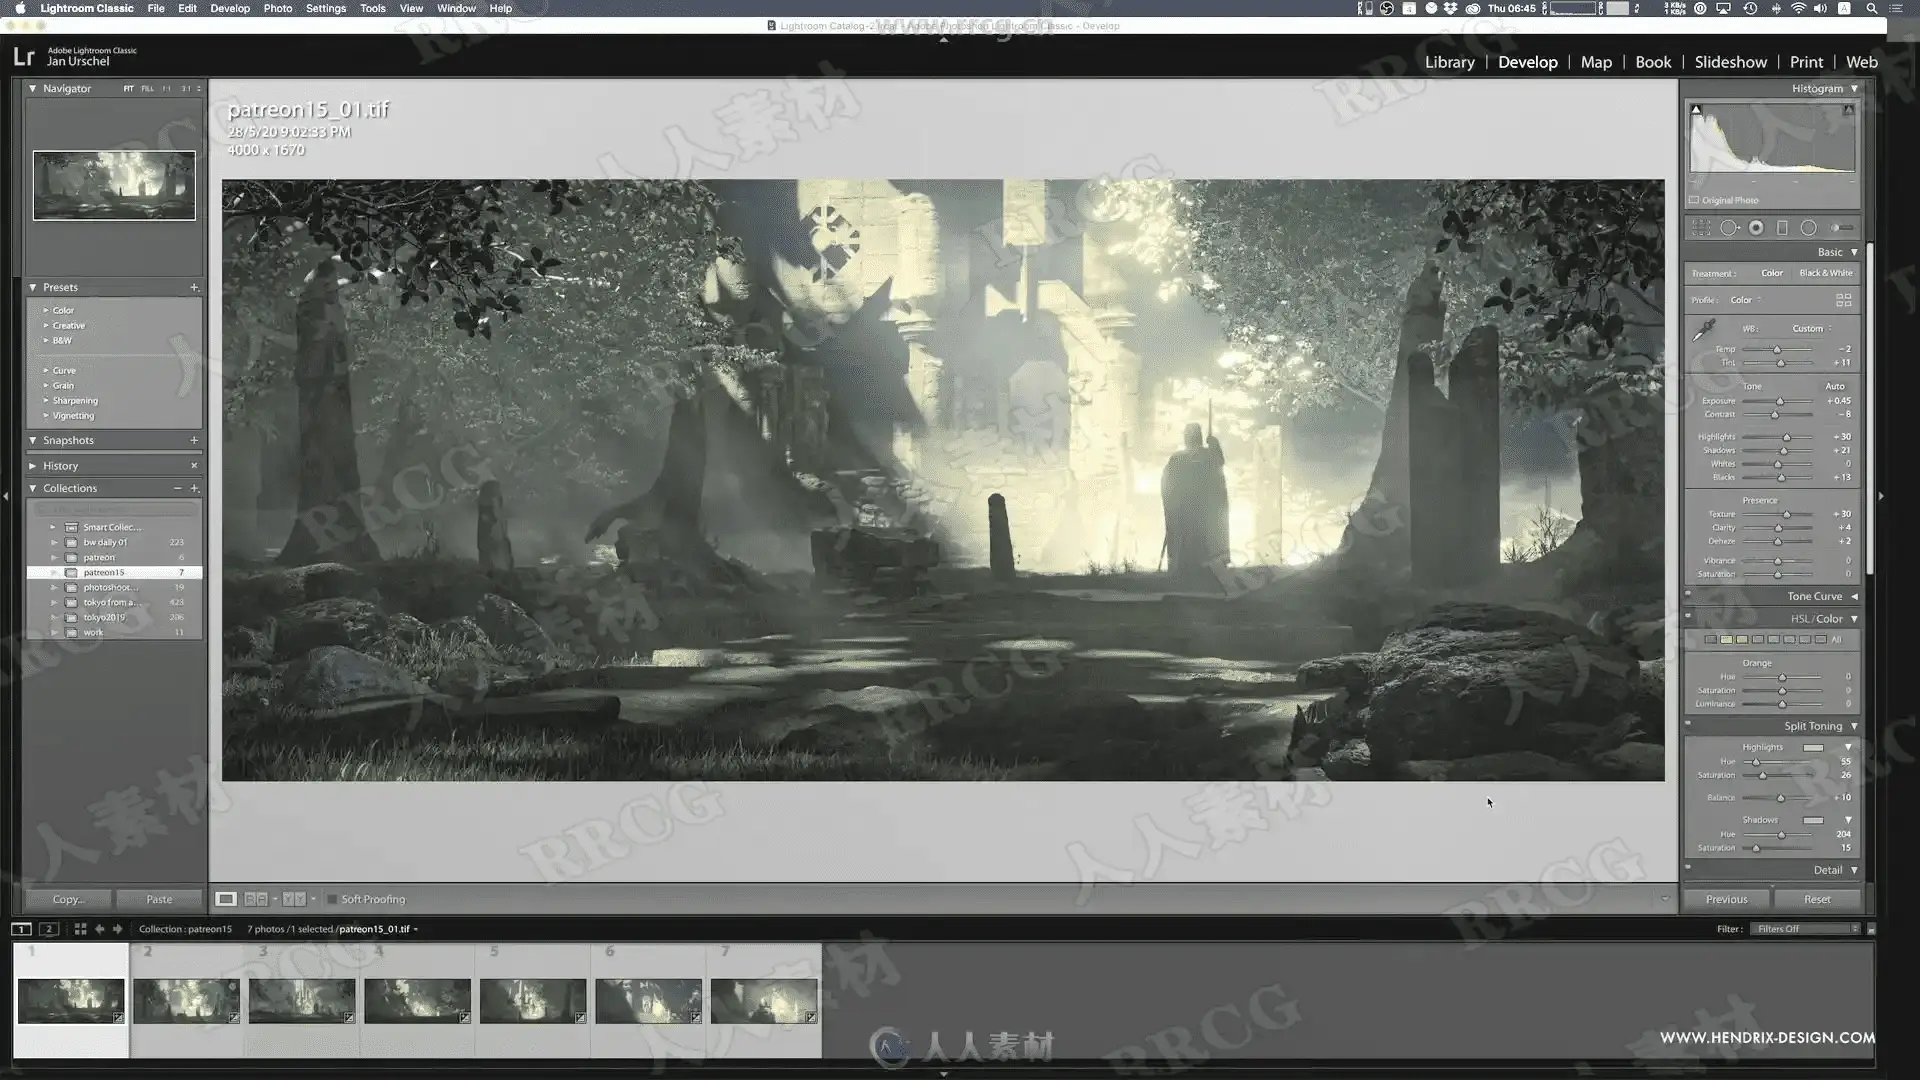The image size is (1920, 1080).
Task: Choose the Radial Filter tool
Action: [x=1808, y=228]
